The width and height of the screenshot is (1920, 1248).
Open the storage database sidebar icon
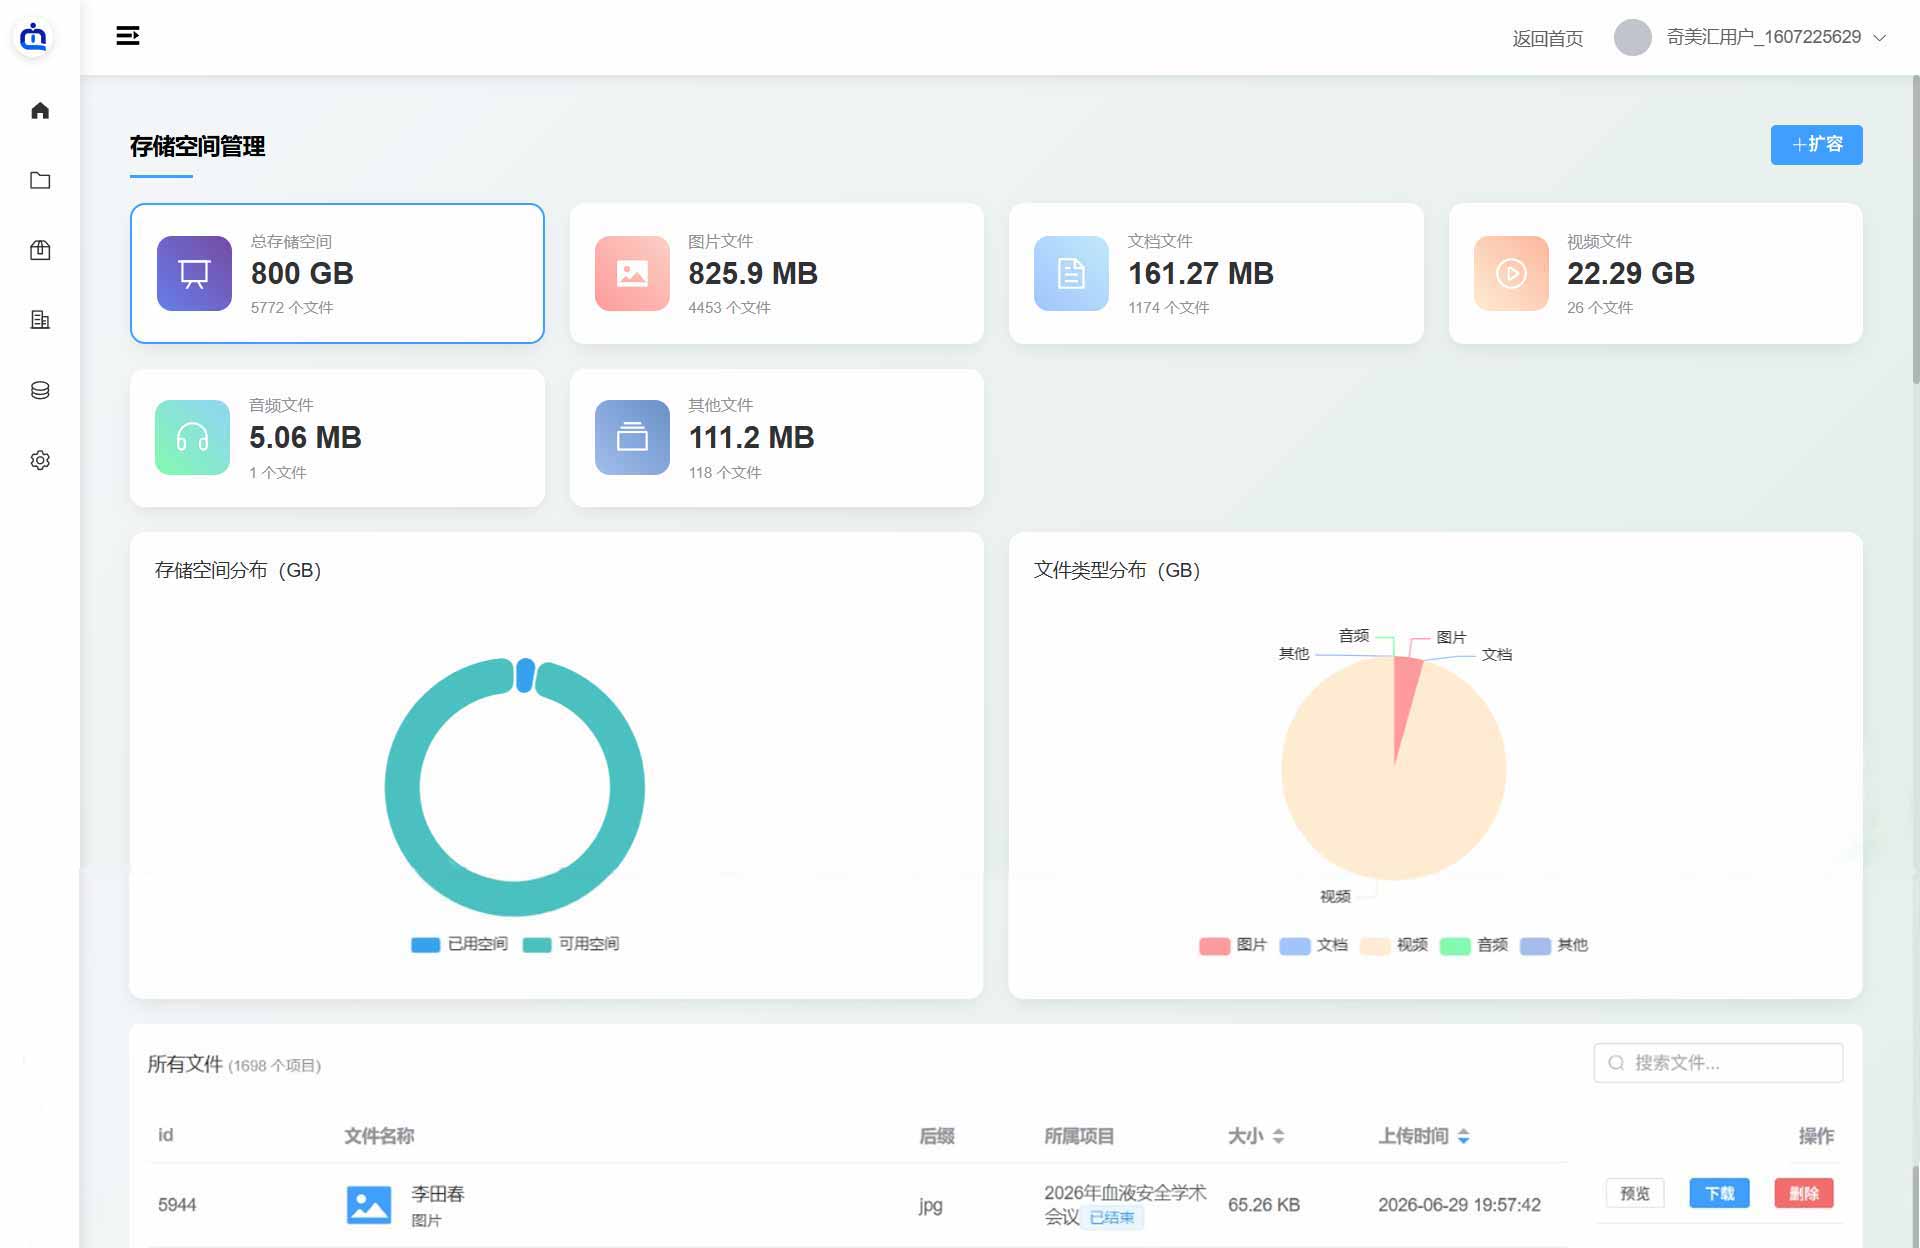[40, 390]
